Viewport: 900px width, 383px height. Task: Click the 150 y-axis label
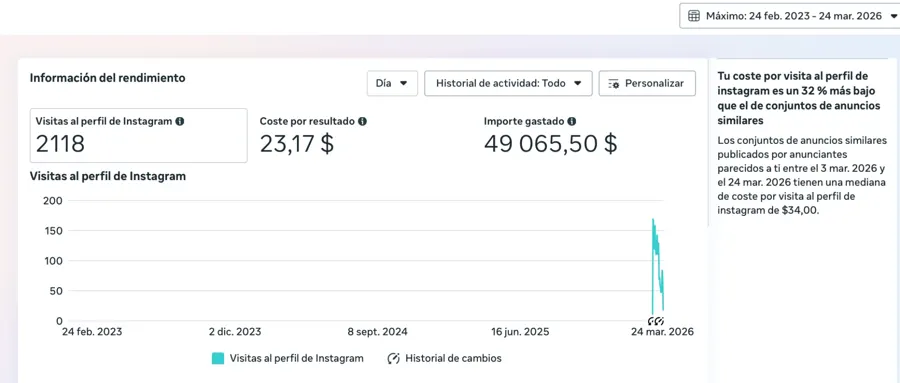click(x=53, y=231)
